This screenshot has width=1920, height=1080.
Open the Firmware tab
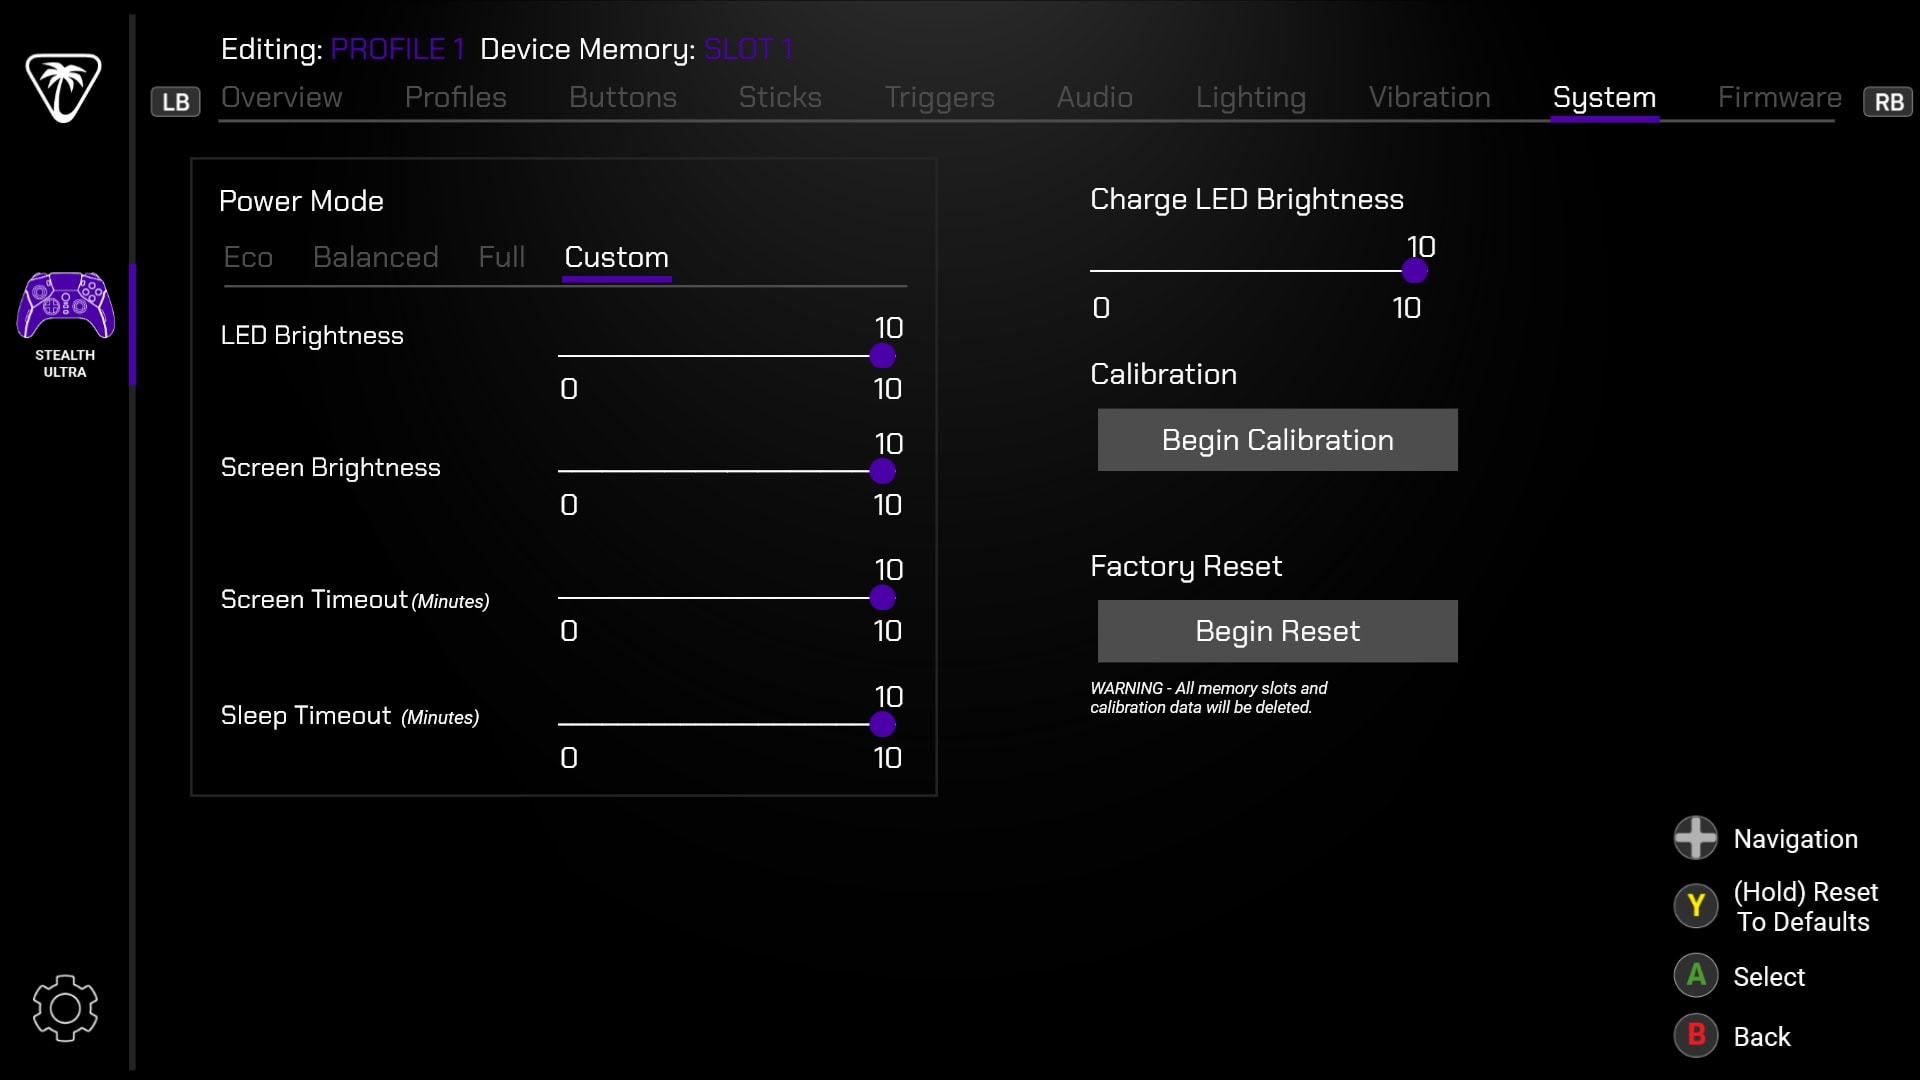1779,98
